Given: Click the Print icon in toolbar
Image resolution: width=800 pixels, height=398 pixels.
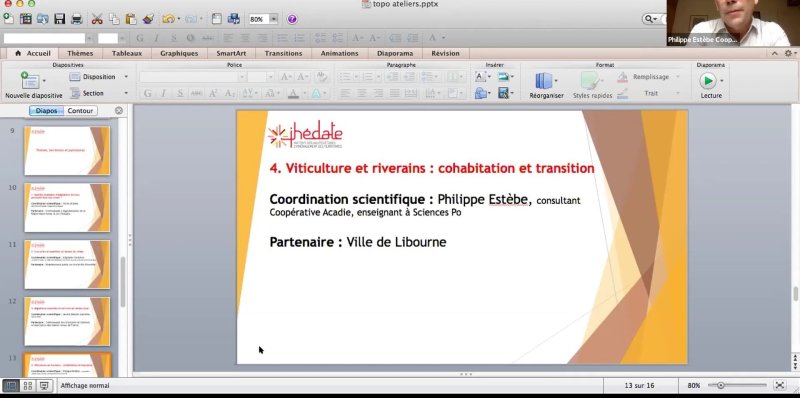Looking at the screenshot, I should point(77,19).
